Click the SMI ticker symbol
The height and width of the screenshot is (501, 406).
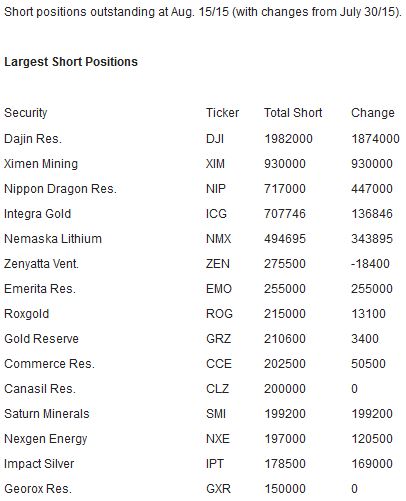point(216,414)
